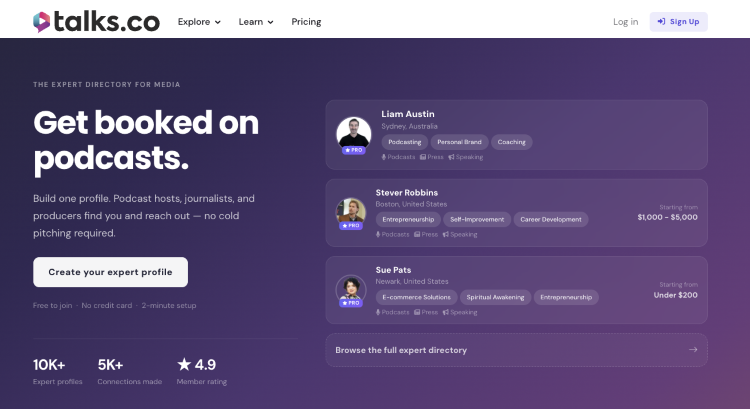The image size is (750, 409).
Task: Click PRO badge on Sue Pats
Action: [351, 303]
